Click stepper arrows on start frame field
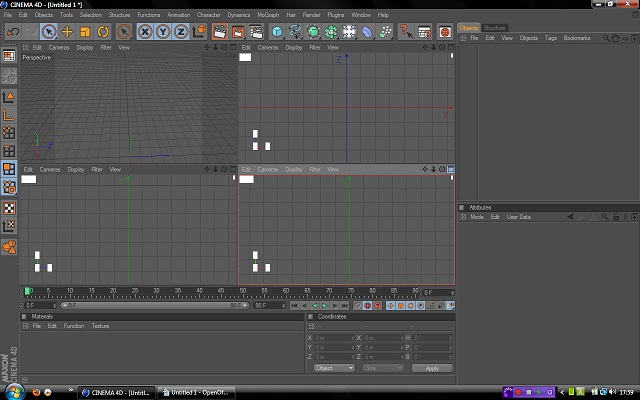This screenshot has width=640, height=400. point(54,305)
